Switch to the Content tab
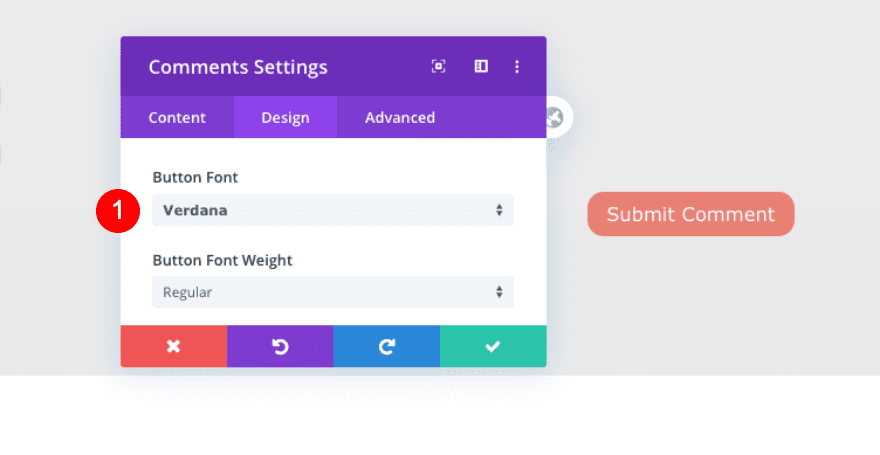Screen dimensions: 880x455 [177, 117]
